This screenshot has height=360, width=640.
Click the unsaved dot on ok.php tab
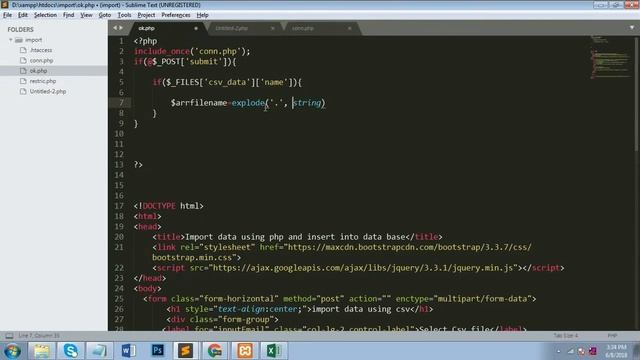[x=196, y=28]
